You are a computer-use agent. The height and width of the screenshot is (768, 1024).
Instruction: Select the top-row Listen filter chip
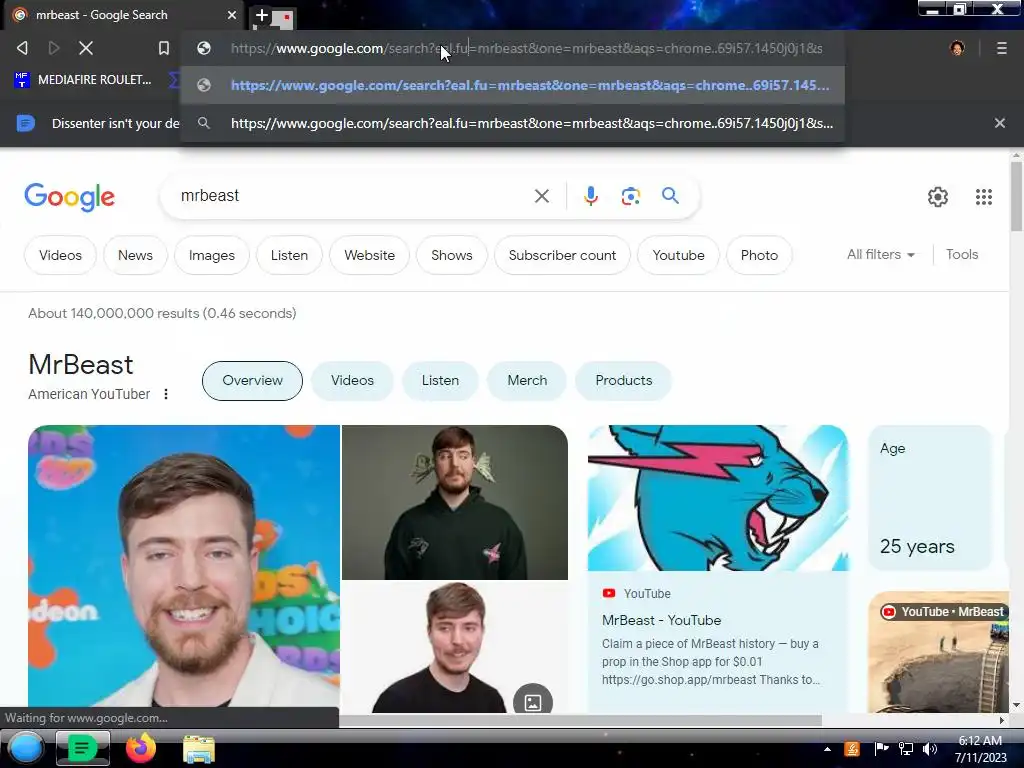[289, 255]
